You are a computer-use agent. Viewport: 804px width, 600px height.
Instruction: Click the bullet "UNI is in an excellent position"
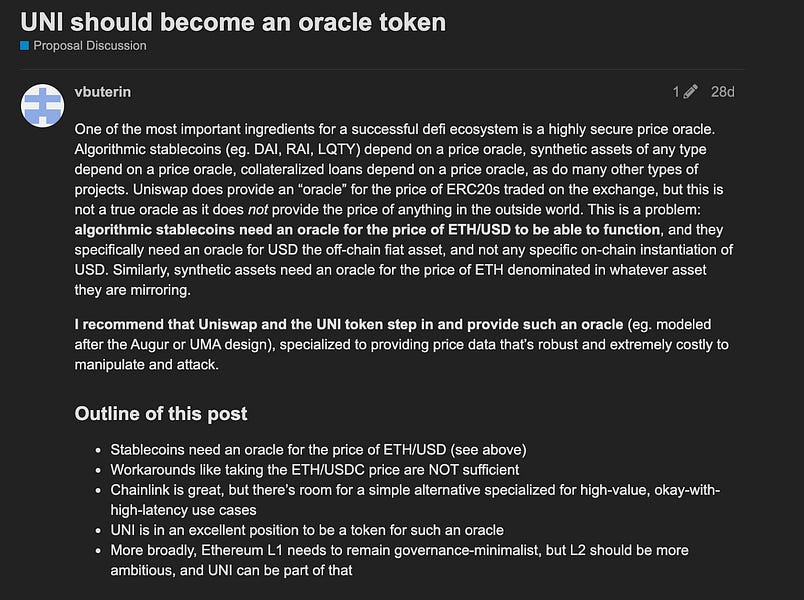307,530
